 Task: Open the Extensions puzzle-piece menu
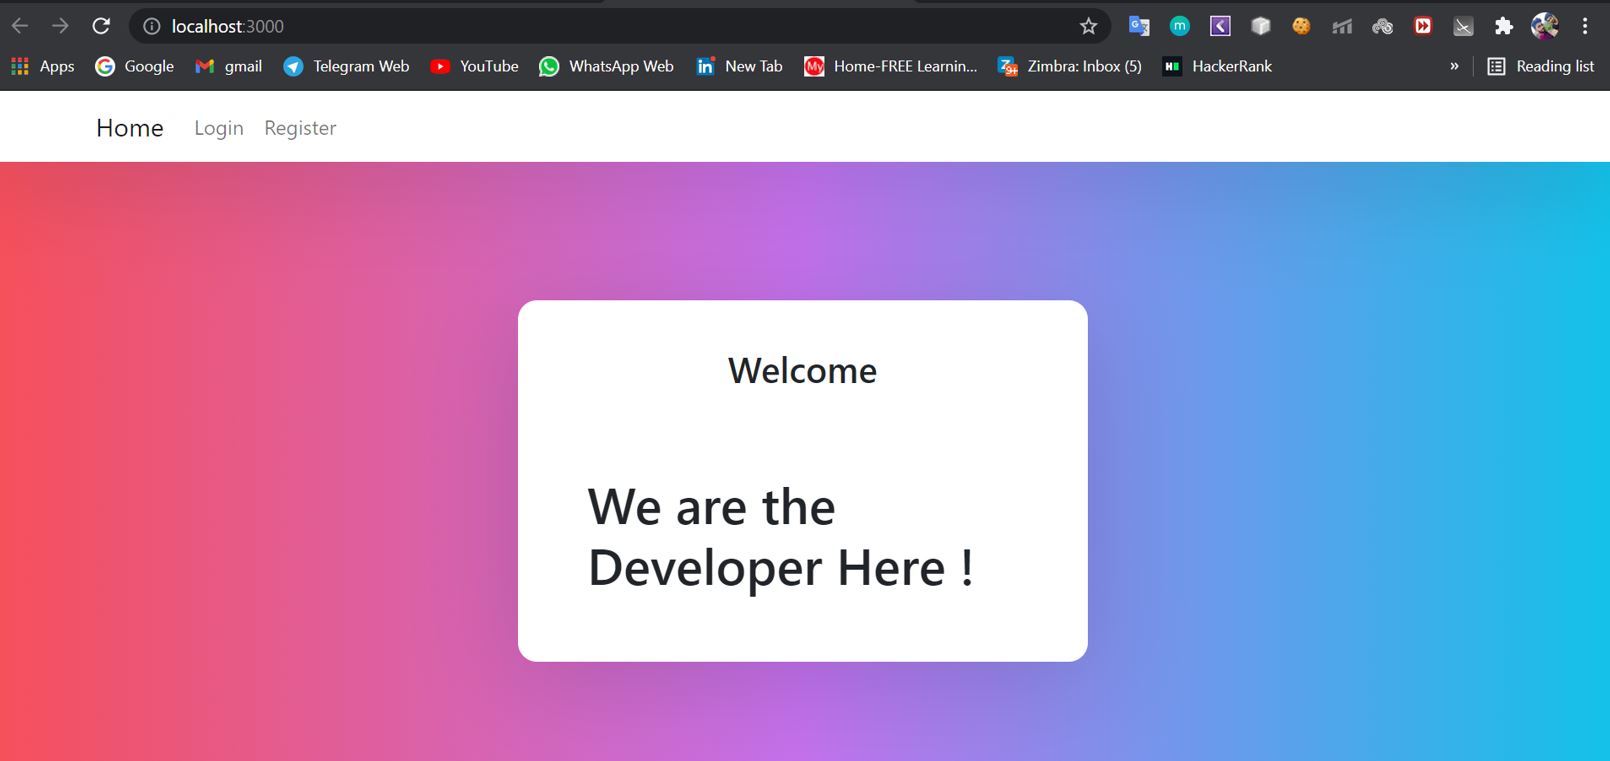1504,26
